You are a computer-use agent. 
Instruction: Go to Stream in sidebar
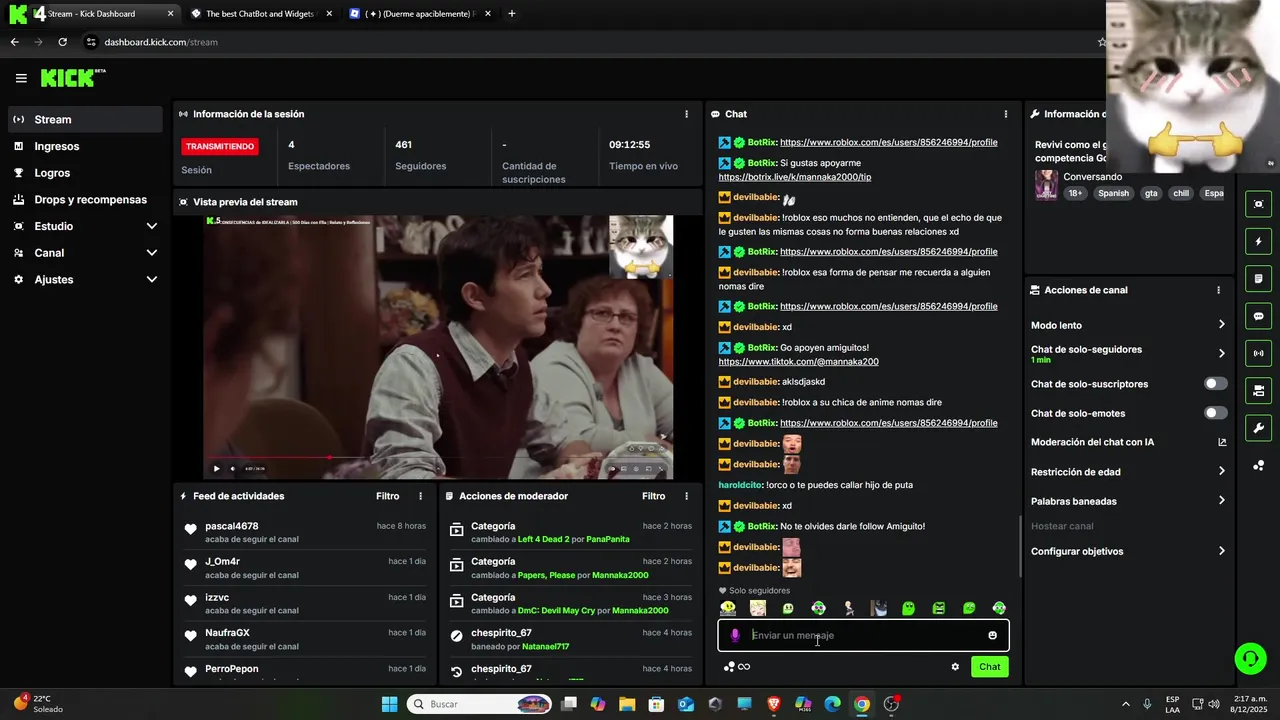85,119
